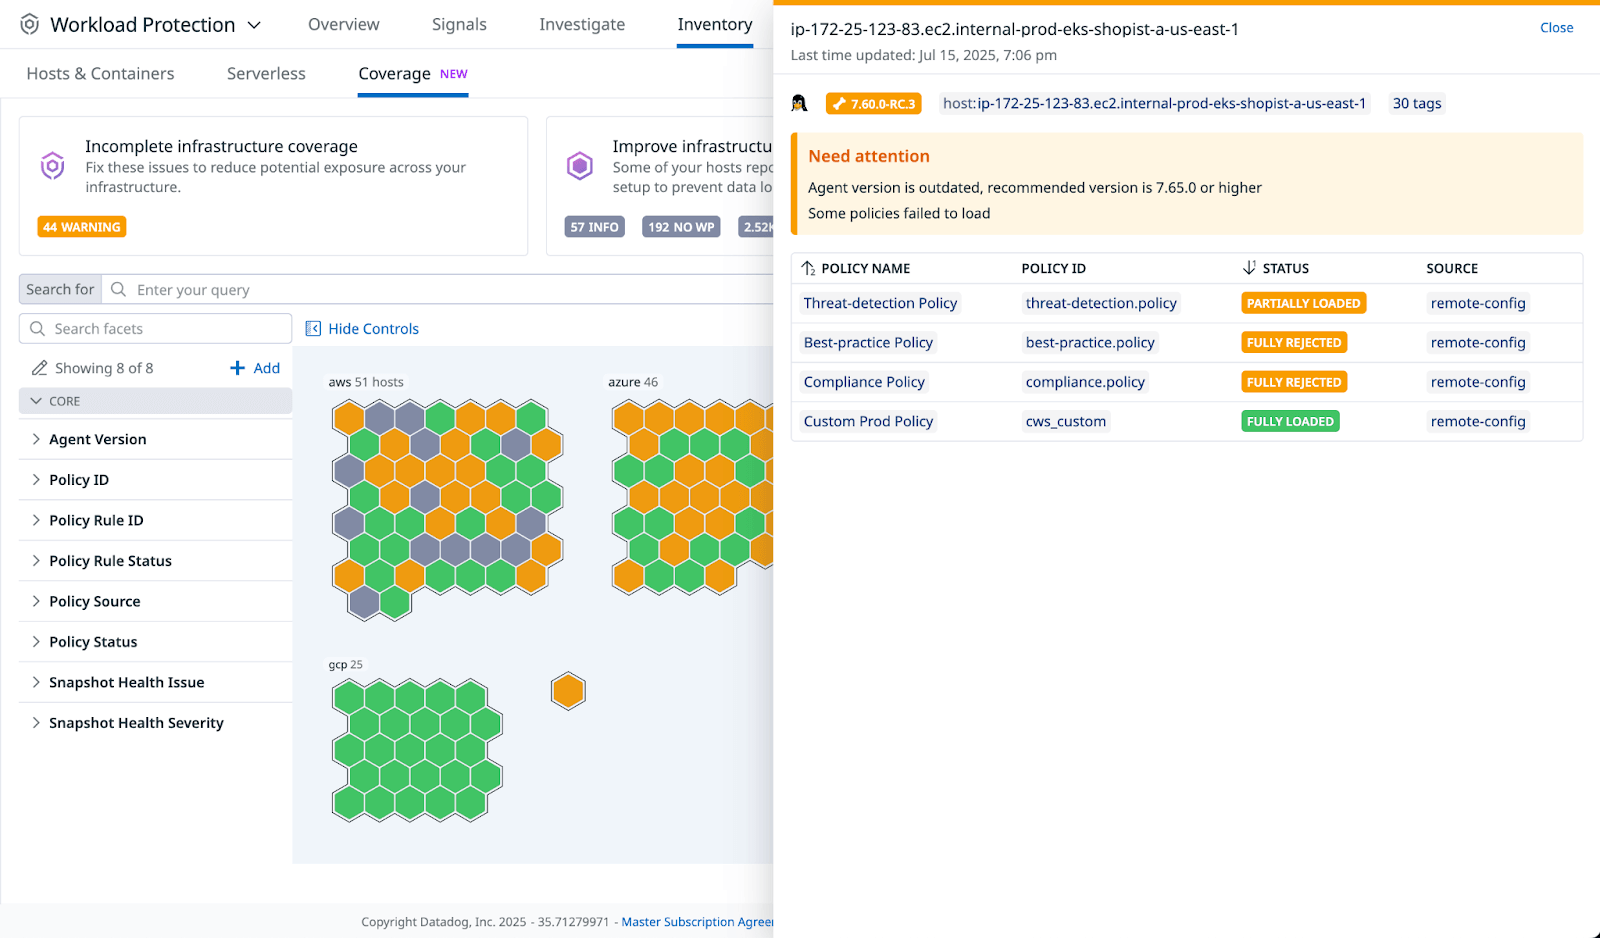Image resolution: width=1600 pixels, height=938 pixels.
Task: Click the threat-detection.policy ID
Action: 1101,303
